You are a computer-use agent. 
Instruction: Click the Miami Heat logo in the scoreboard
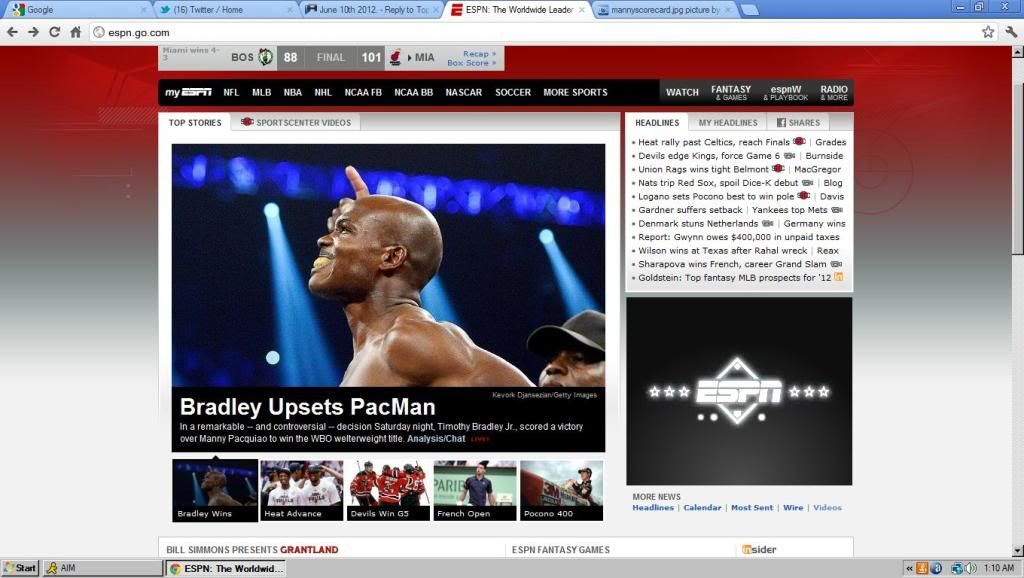[x=397, y=57]
